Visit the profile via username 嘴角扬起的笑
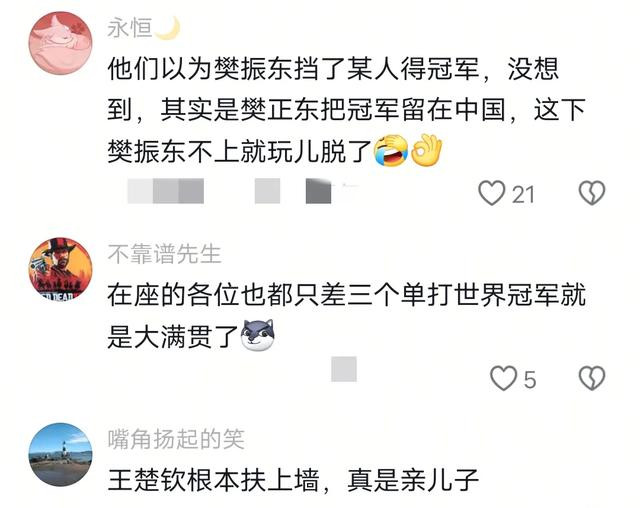640x508 pixels. coord(176,439)
